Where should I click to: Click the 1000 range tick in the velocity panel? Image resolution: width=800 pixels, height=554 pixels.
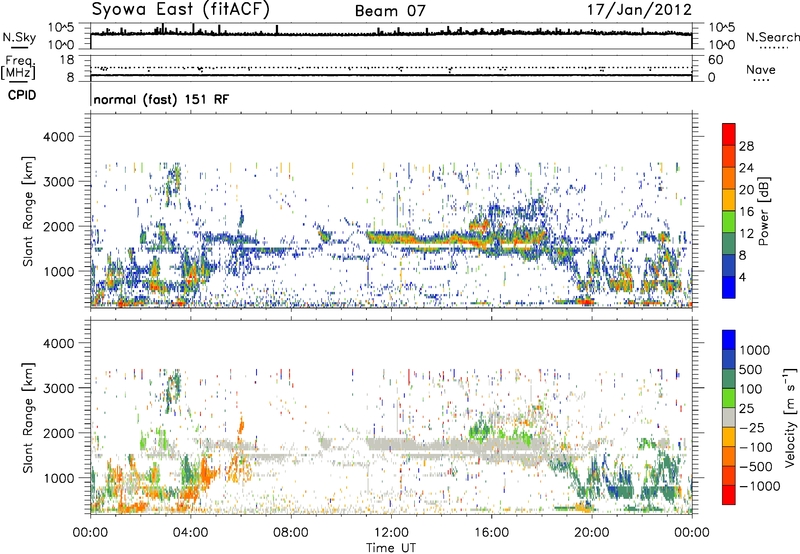[58, 478]
